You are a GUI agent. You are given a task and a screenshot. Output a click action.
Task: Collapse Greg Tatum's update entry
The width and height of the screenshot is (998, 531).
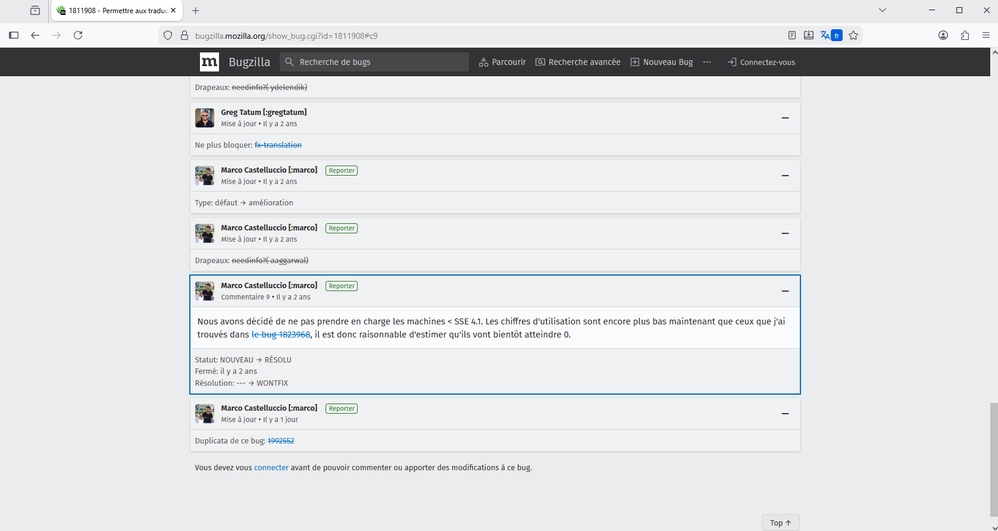(785, 118)
